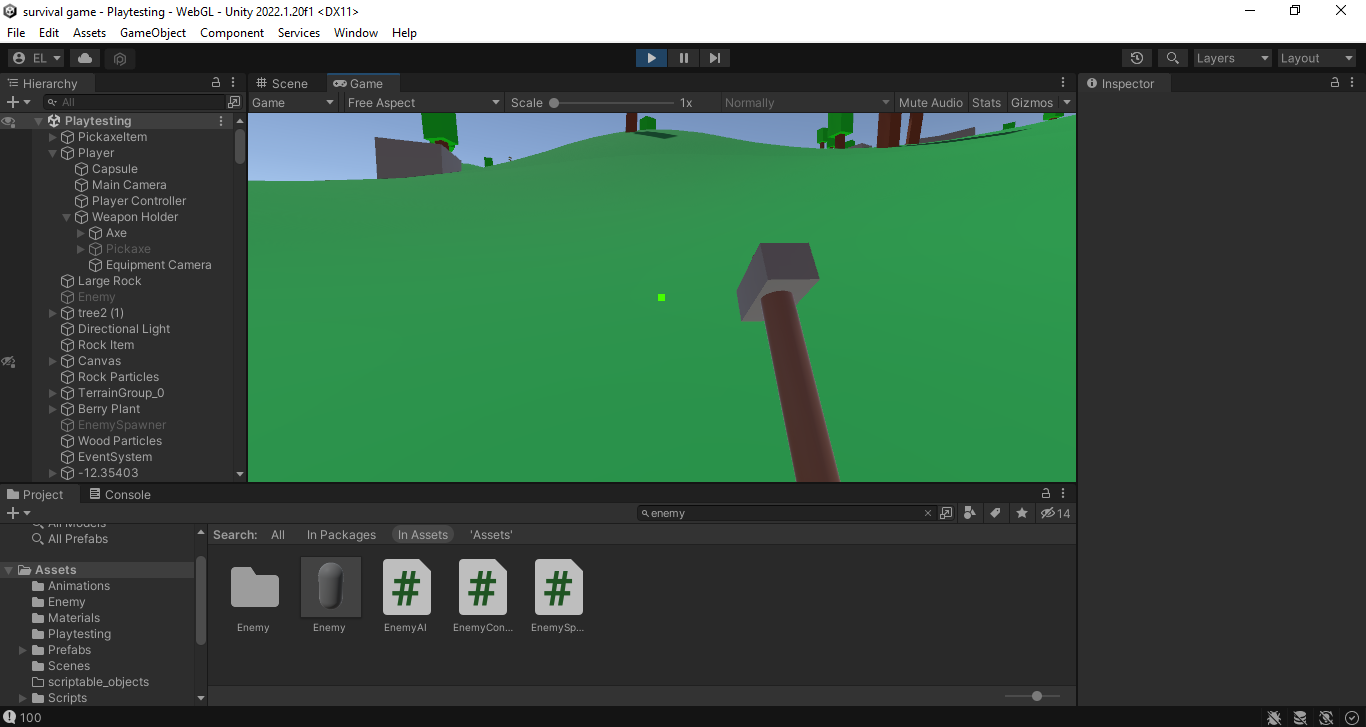Viewport: 1366px width, 727px height.
Task: Click the Pause button in the toolbar
Action: [x=683, y=57]
